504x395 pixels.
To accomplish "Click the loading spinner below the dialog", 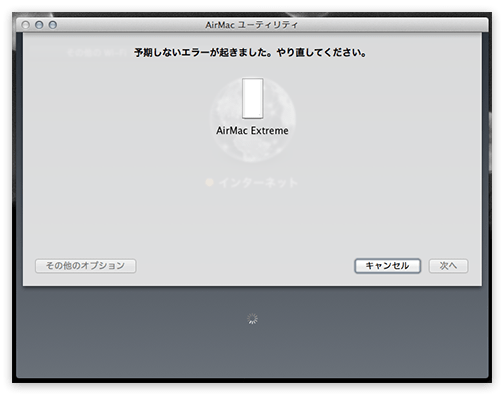I will [252, 319].
